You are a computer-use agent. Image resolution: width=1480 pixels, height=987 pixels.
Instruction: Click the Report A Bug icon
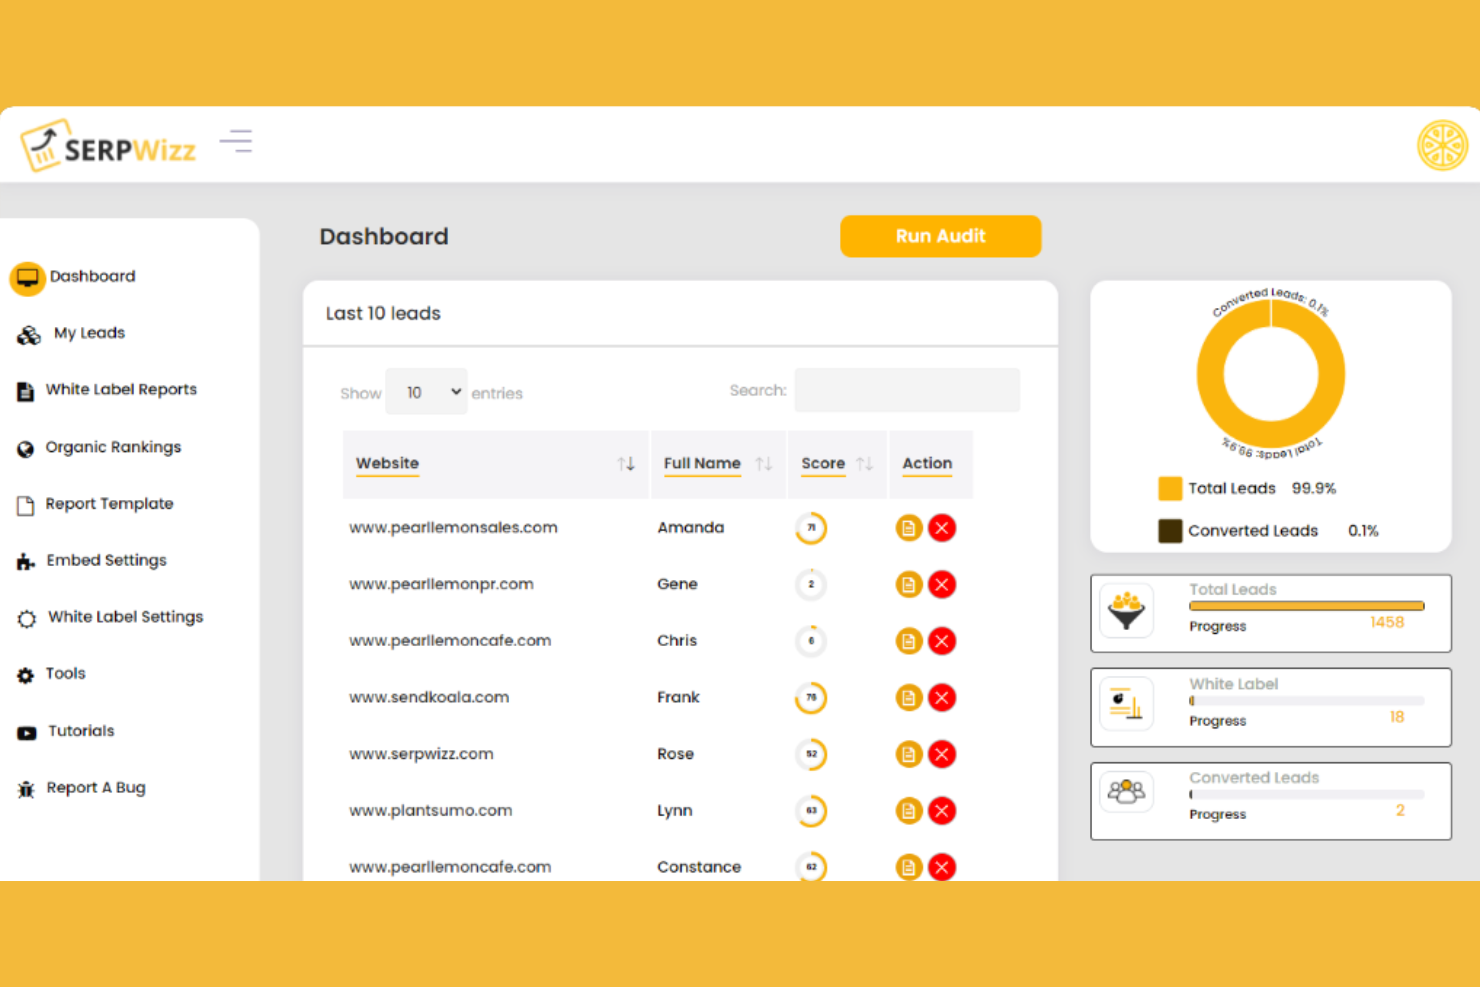click(x=26, y=789)
